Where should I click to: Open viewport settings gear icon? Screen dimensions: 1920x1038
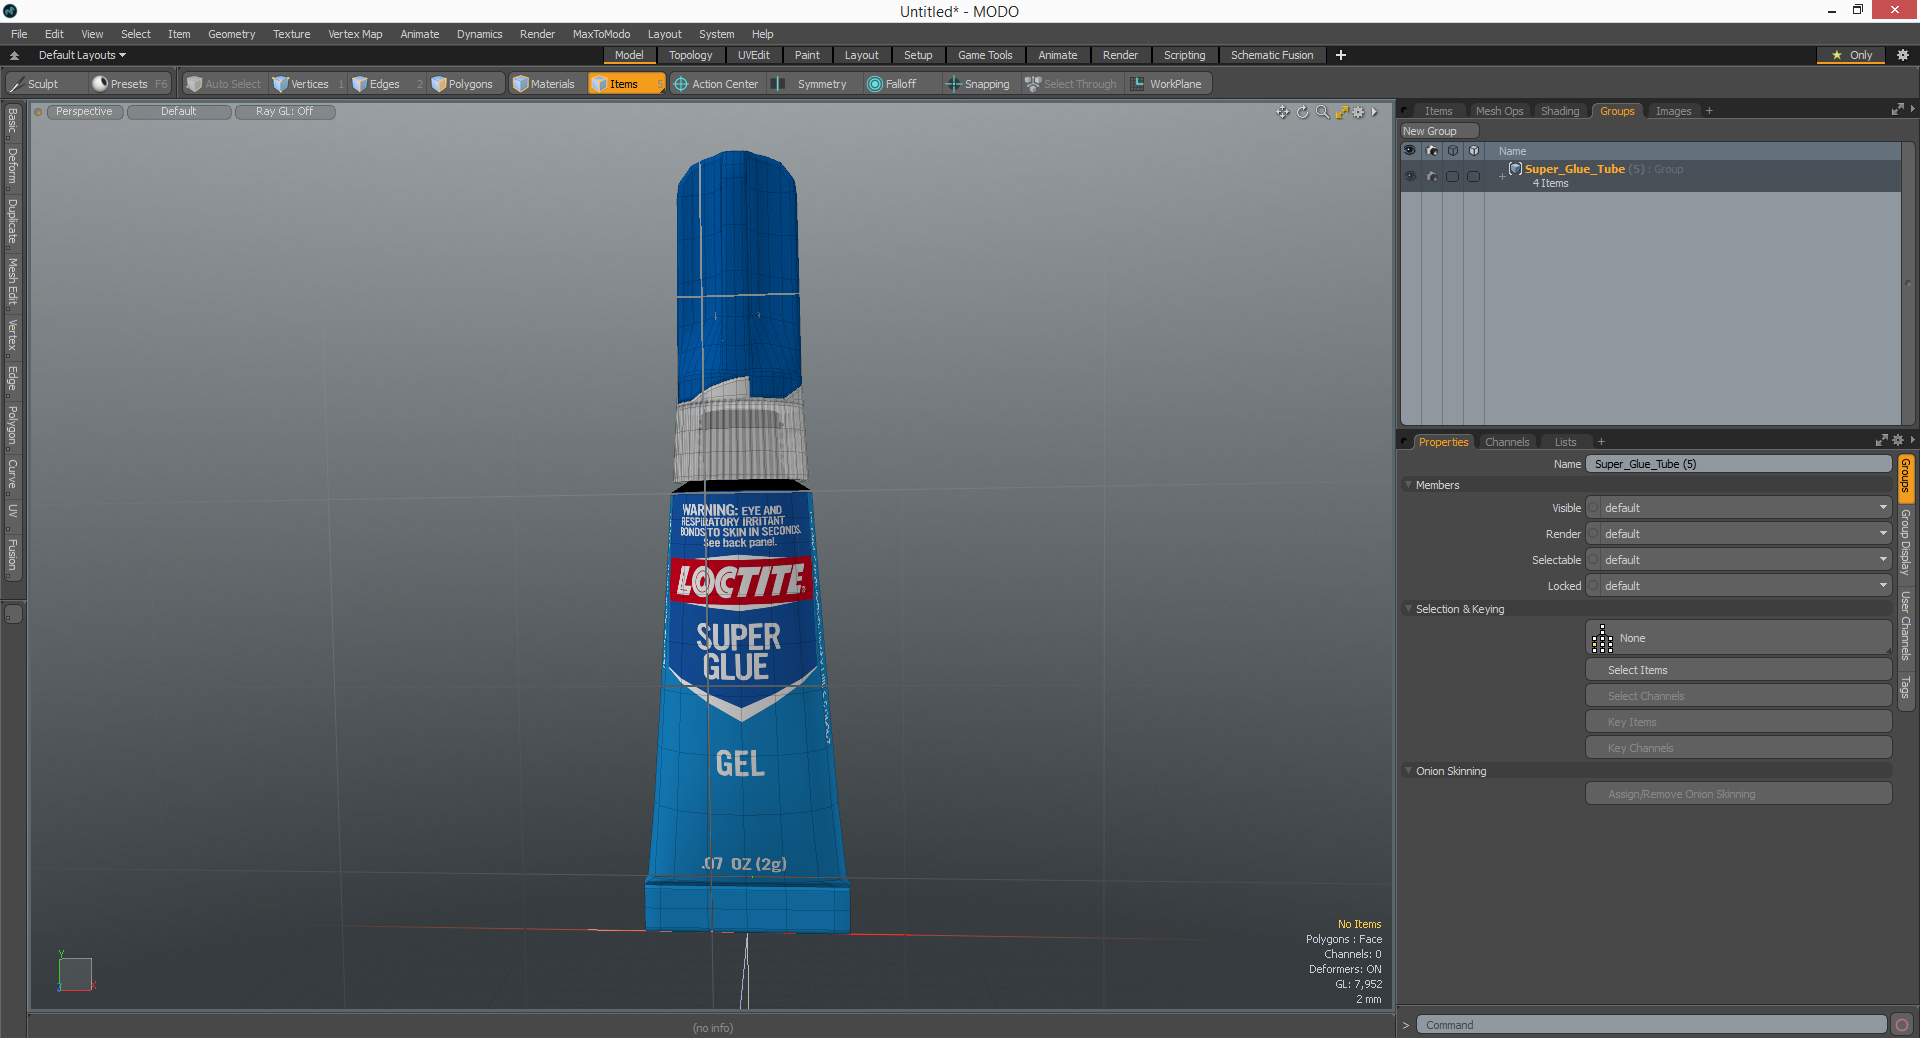pyautogui.click(x=1359, y=112)
